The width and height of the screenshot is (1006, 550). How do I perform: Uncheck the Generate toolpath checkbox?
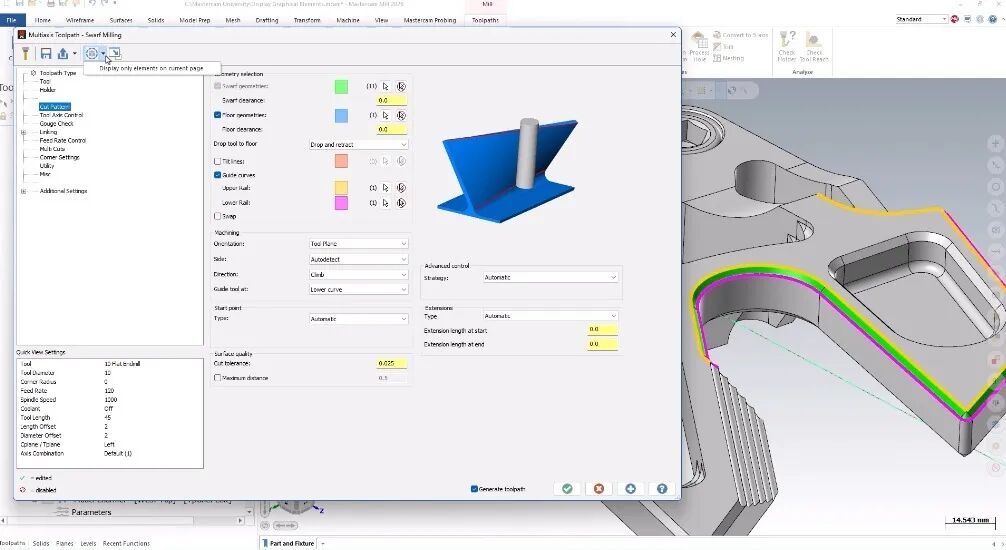(x=474, y=489)
